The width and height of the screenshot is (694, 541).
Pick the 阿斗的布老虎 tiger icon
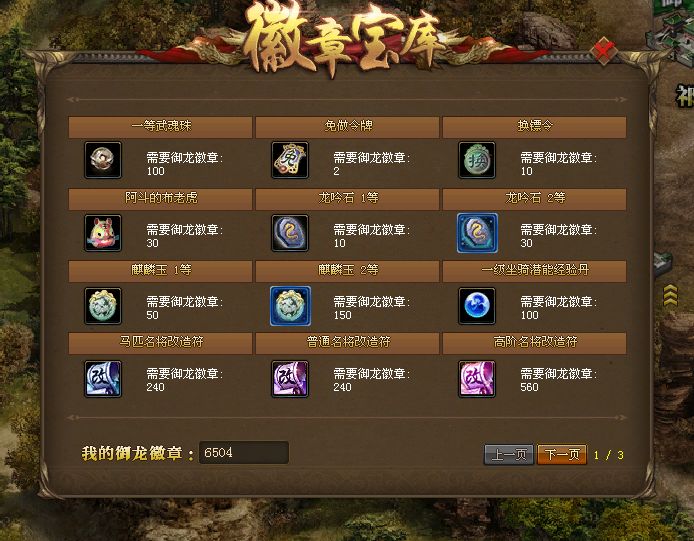coord(103,233)
